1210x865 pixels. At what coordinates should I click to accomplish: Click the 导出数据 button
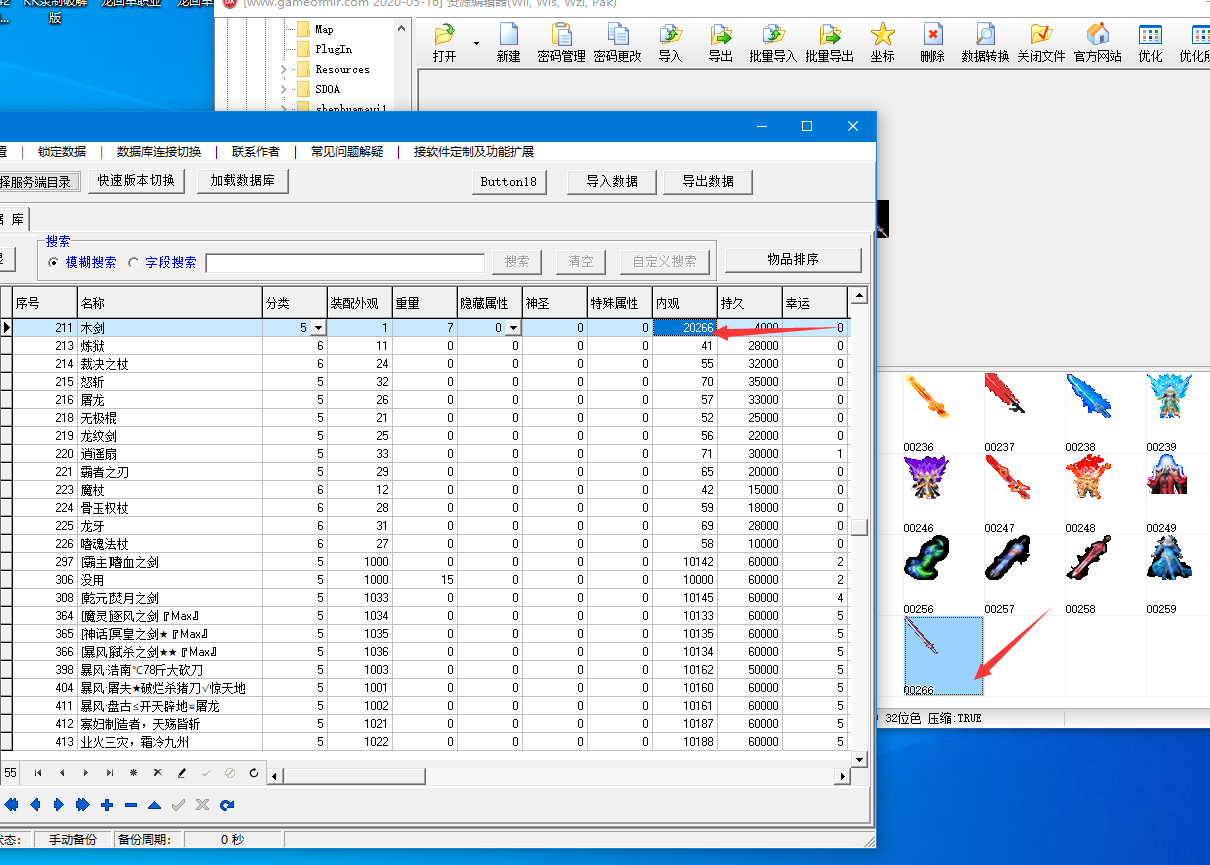pyautogui.click(x=708, y=182)
